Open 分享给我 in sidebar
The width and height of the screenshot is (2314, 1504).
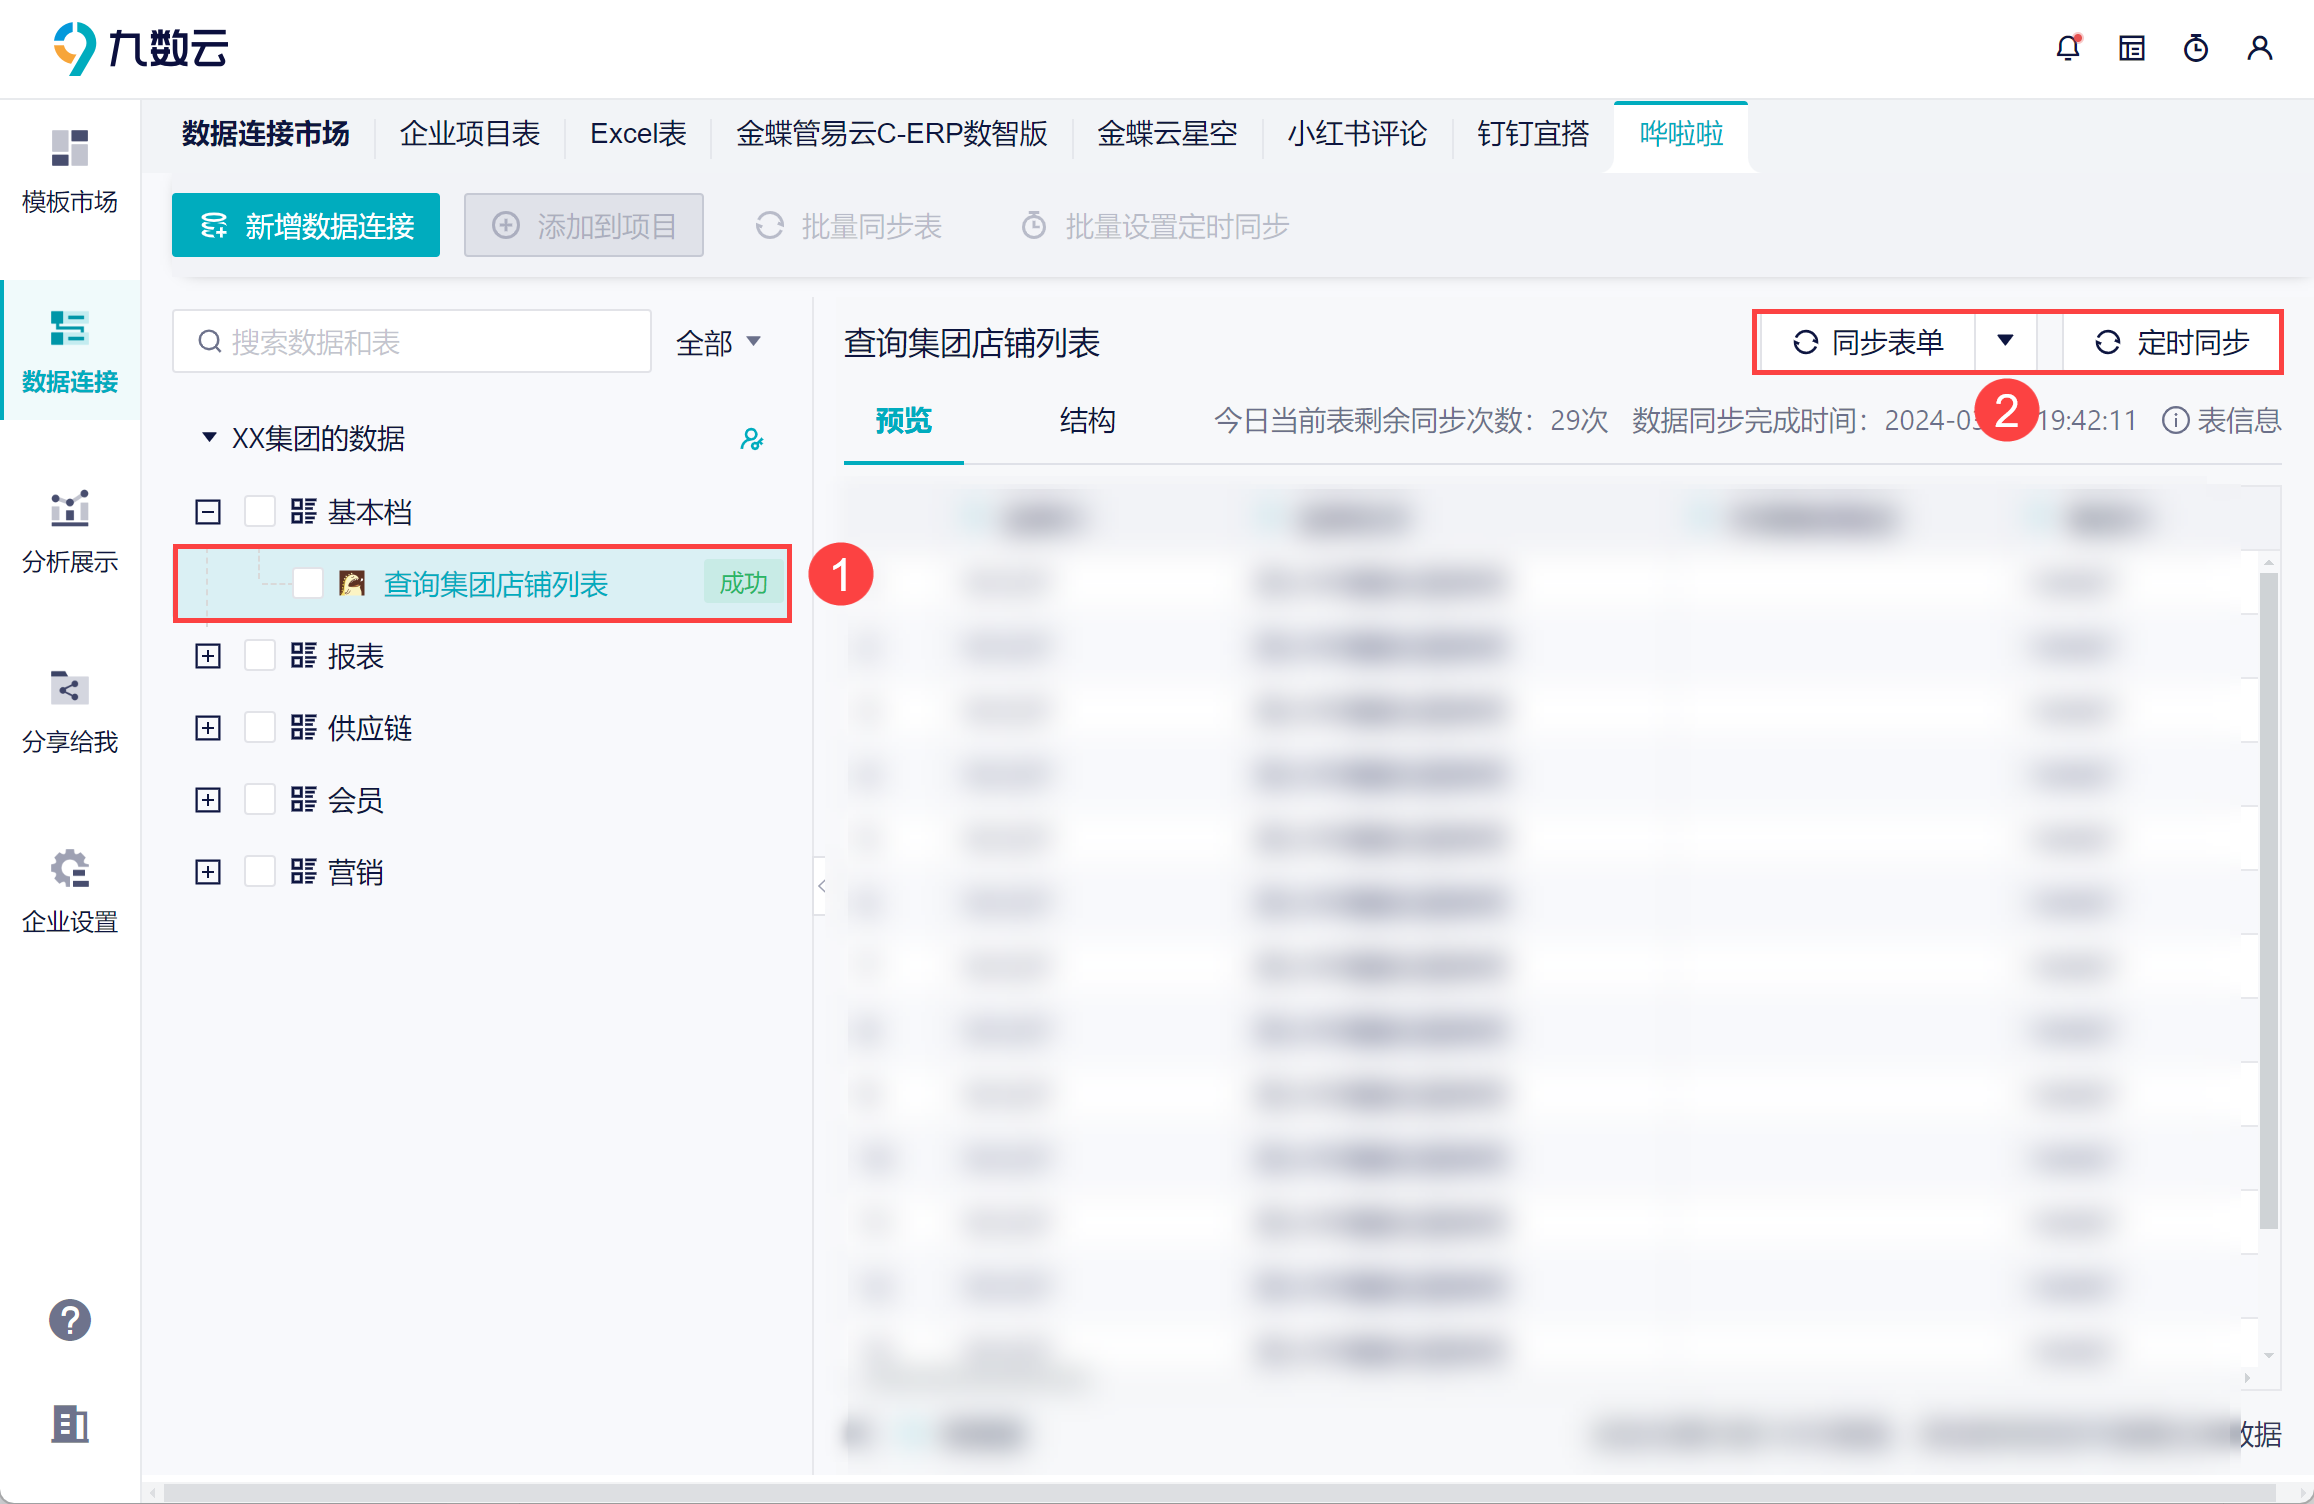tap(70, 712)
